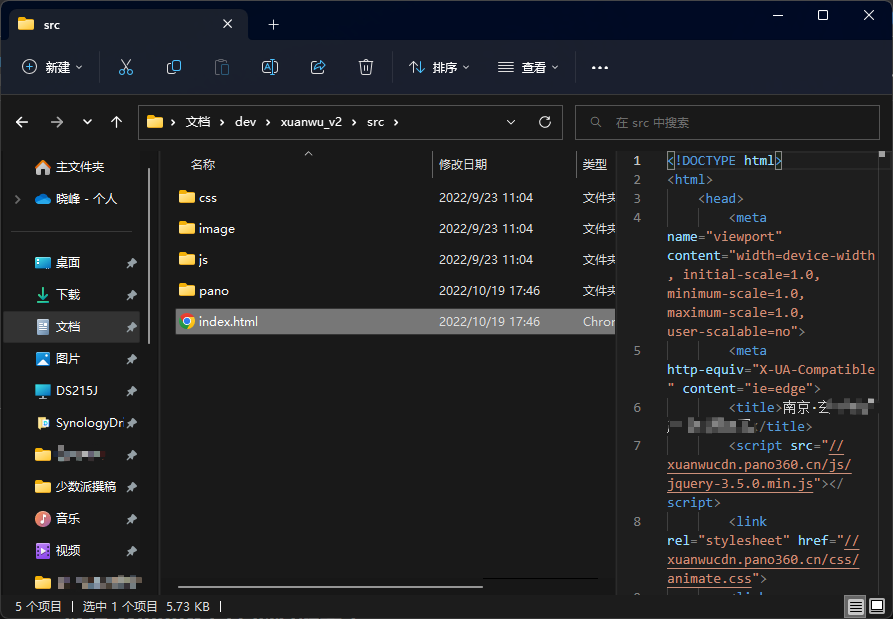Expand the address bar history dropdown
This screenshot has height=619, width=893.
(511, 121)
